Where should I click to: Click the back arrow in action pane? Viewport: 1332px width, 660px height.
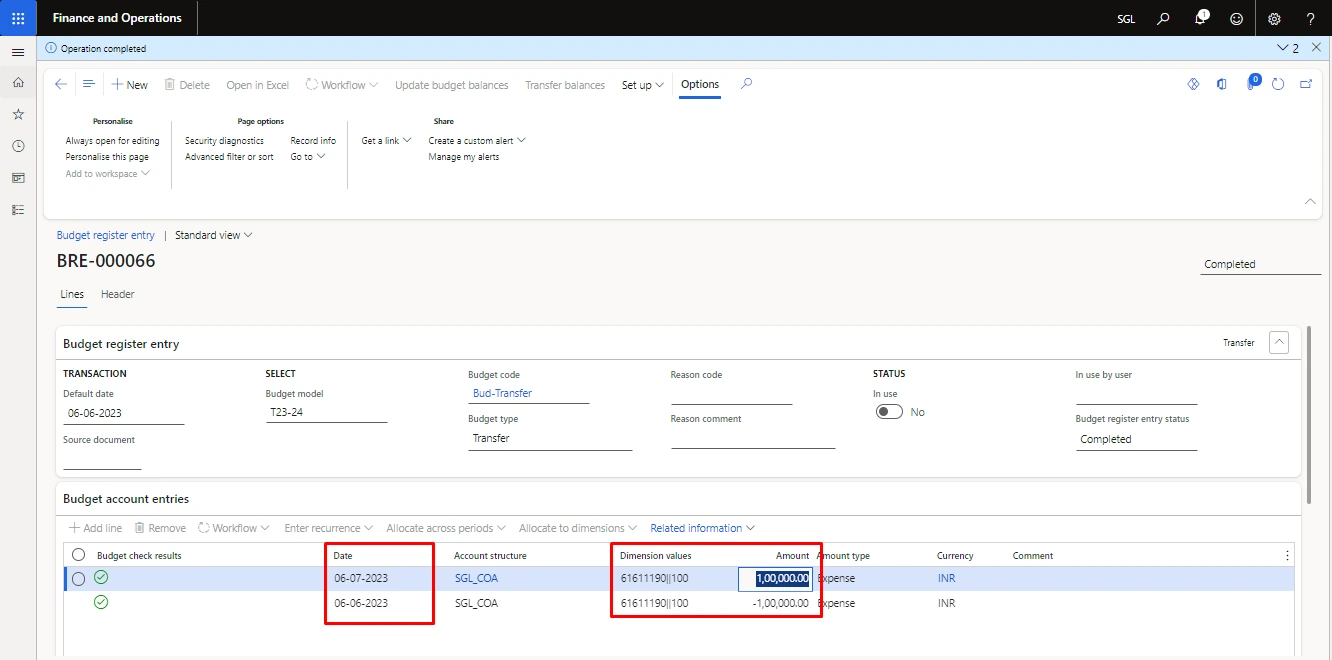pos(61,85)
